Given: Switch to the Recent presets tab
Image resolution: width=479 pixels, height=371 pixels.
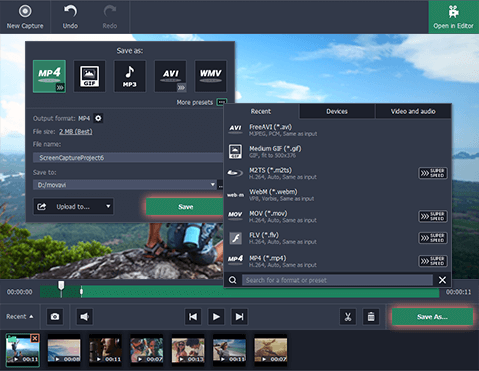Looking at the screenshot, I should [261, 111].
